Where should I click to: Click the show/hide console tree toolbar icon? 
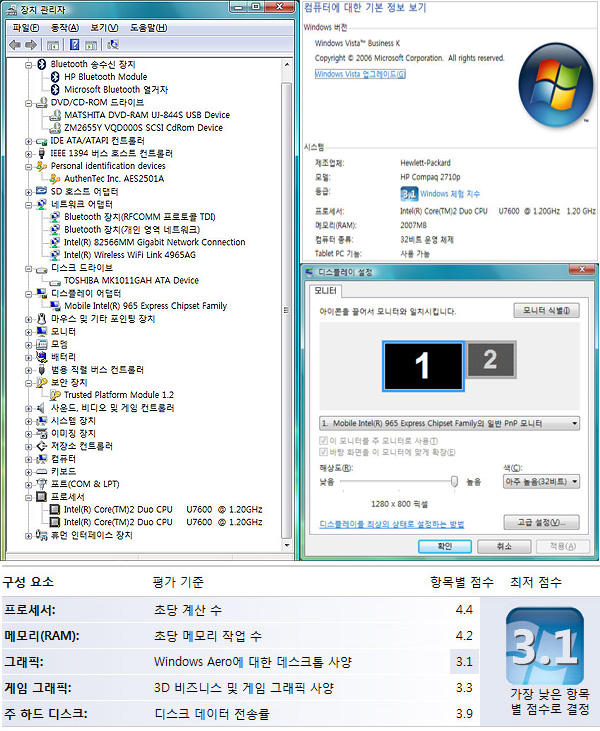pos(53,45)
